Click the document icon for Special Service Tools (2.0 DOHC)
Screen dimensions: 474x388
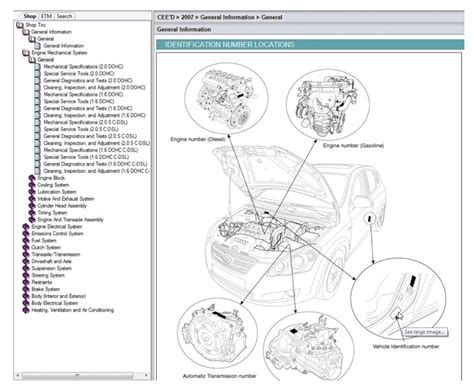pos(38,74)
